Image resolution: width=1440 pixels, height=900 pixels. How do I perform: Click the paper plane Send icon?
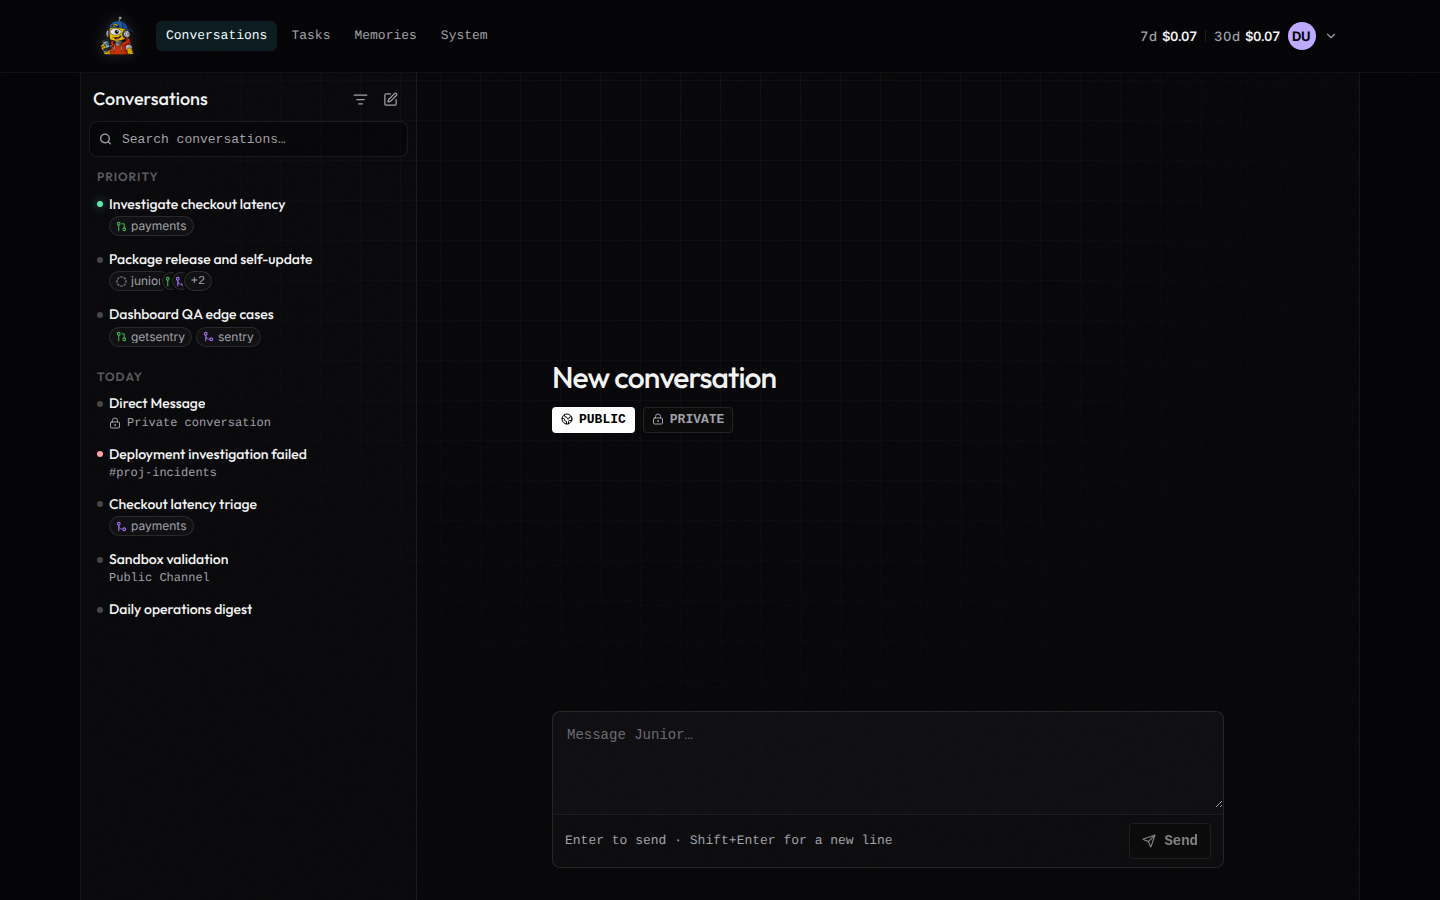point(1149,841)
